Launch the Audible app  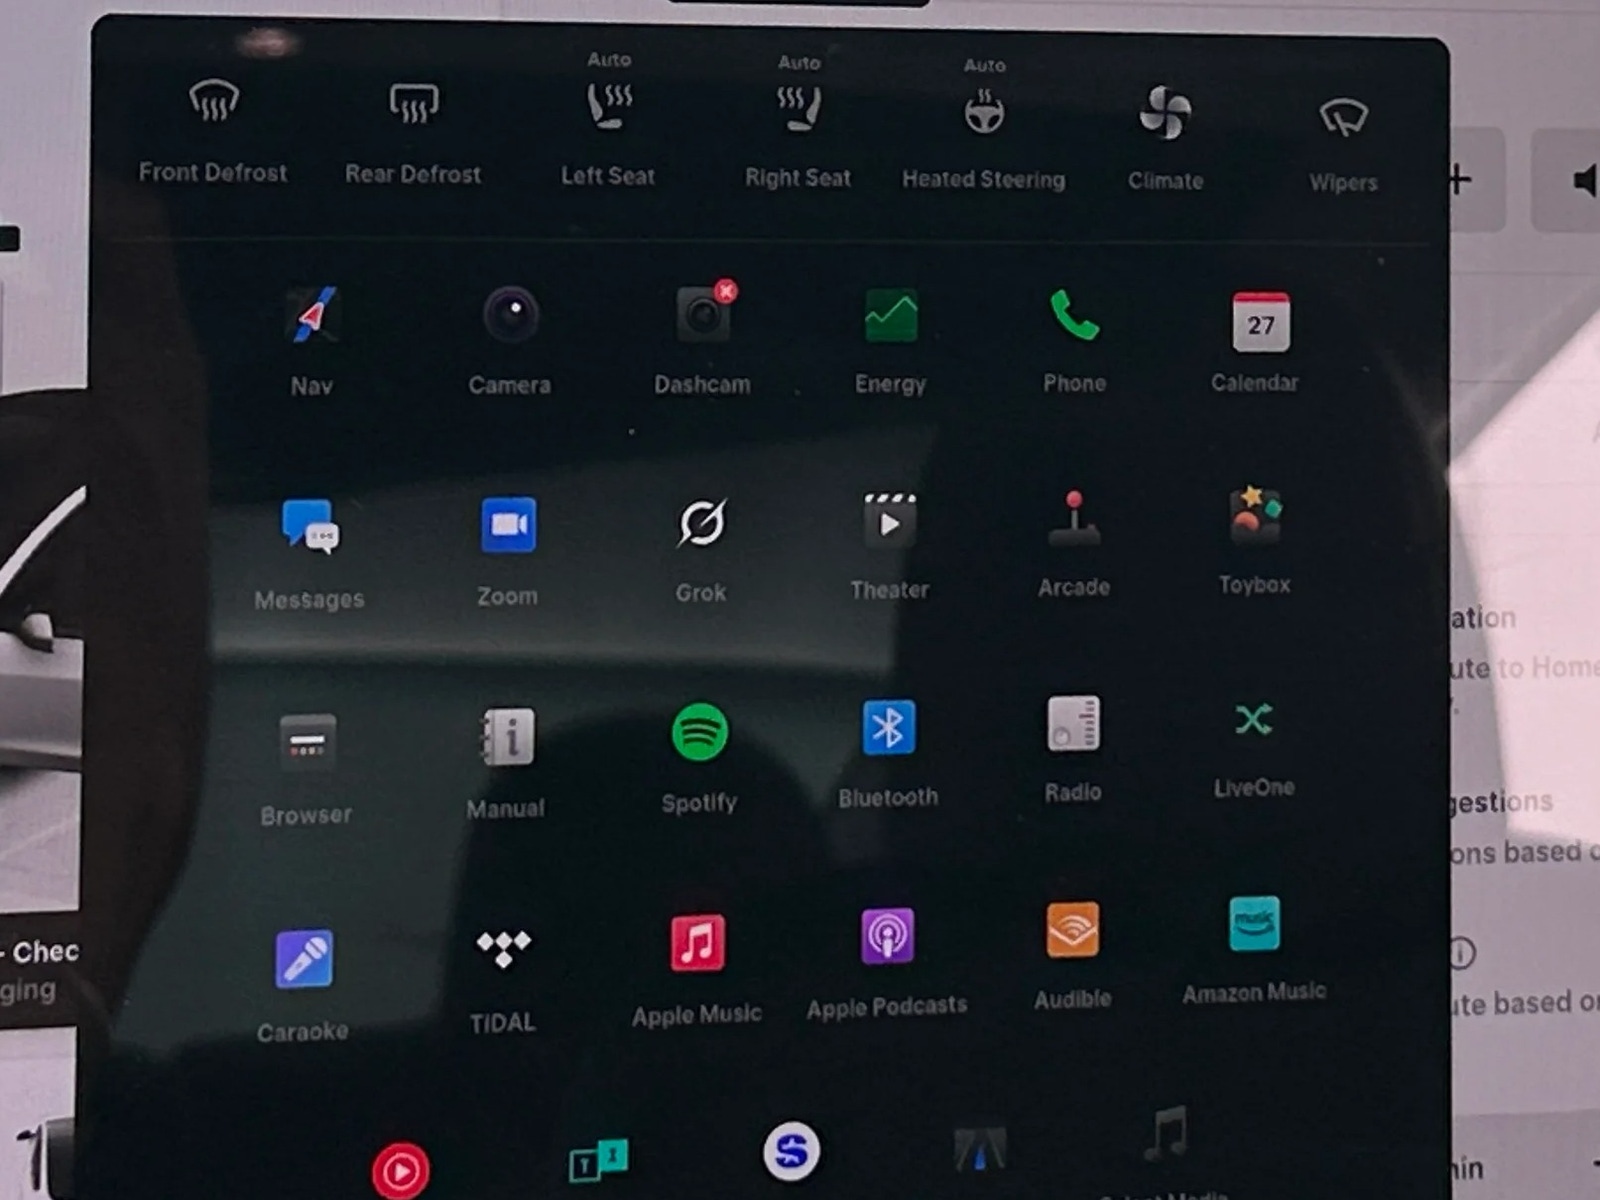(x=1073, y=930)
